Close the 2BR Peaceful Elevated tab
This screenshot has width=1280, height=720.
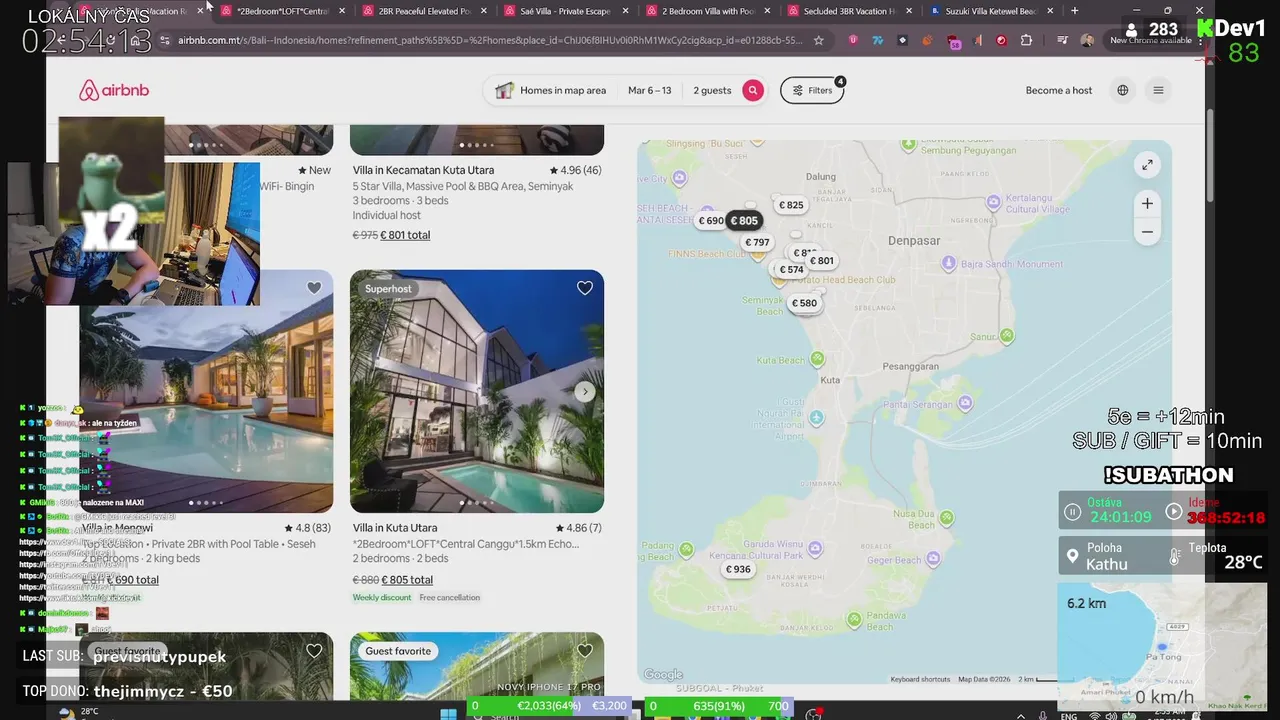[484, 11]
